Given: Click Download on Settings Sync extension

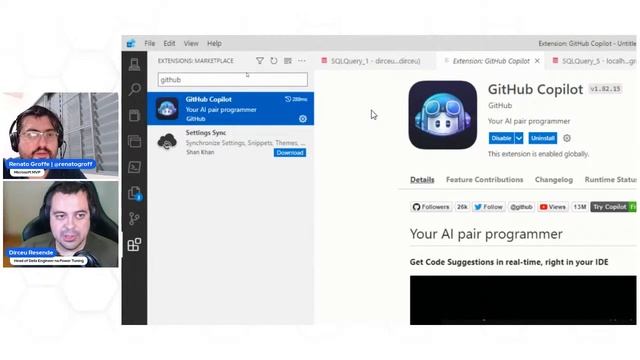Looking at the screenshot, I should [x=290, y=153].
